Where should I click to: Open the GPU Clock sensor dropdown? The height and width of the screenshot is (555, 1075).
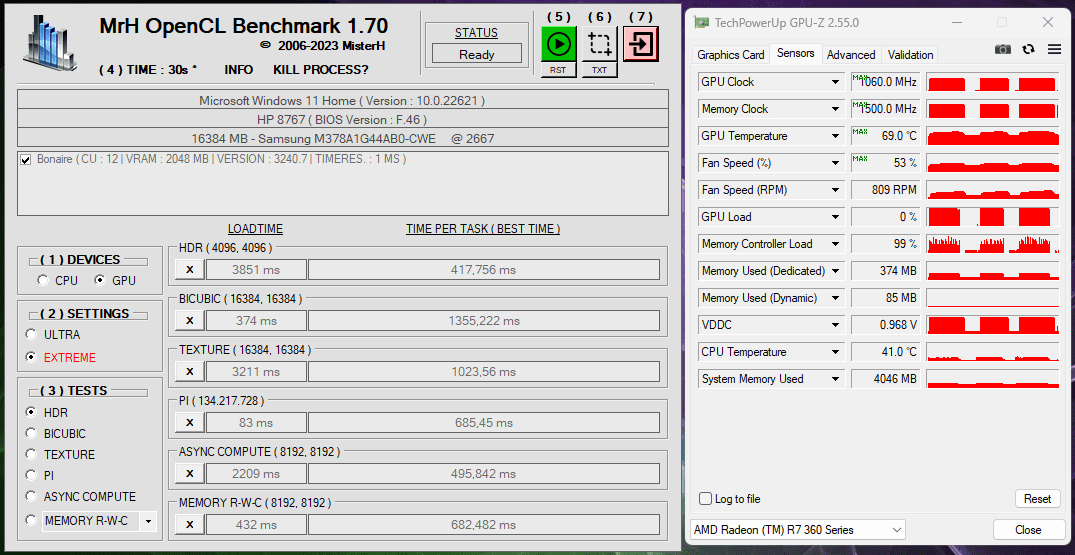click(x=835, y=82)
